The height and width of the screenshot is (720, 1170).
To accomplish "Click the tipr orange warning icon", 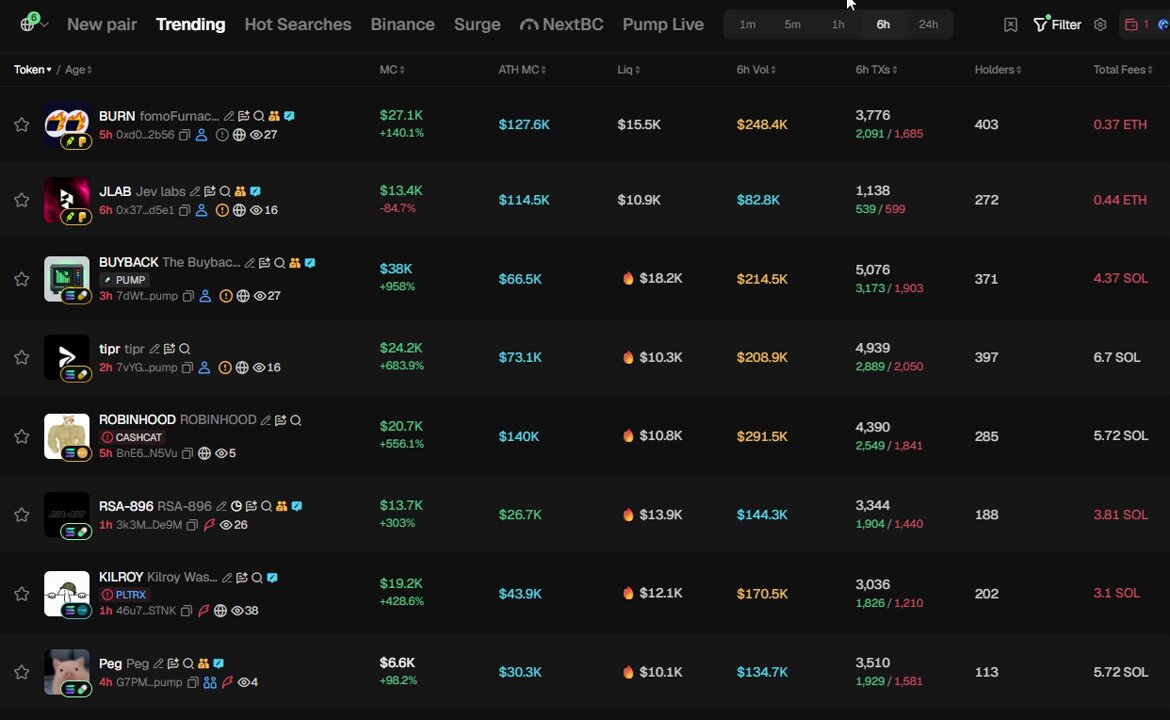I will coord(225,368).
